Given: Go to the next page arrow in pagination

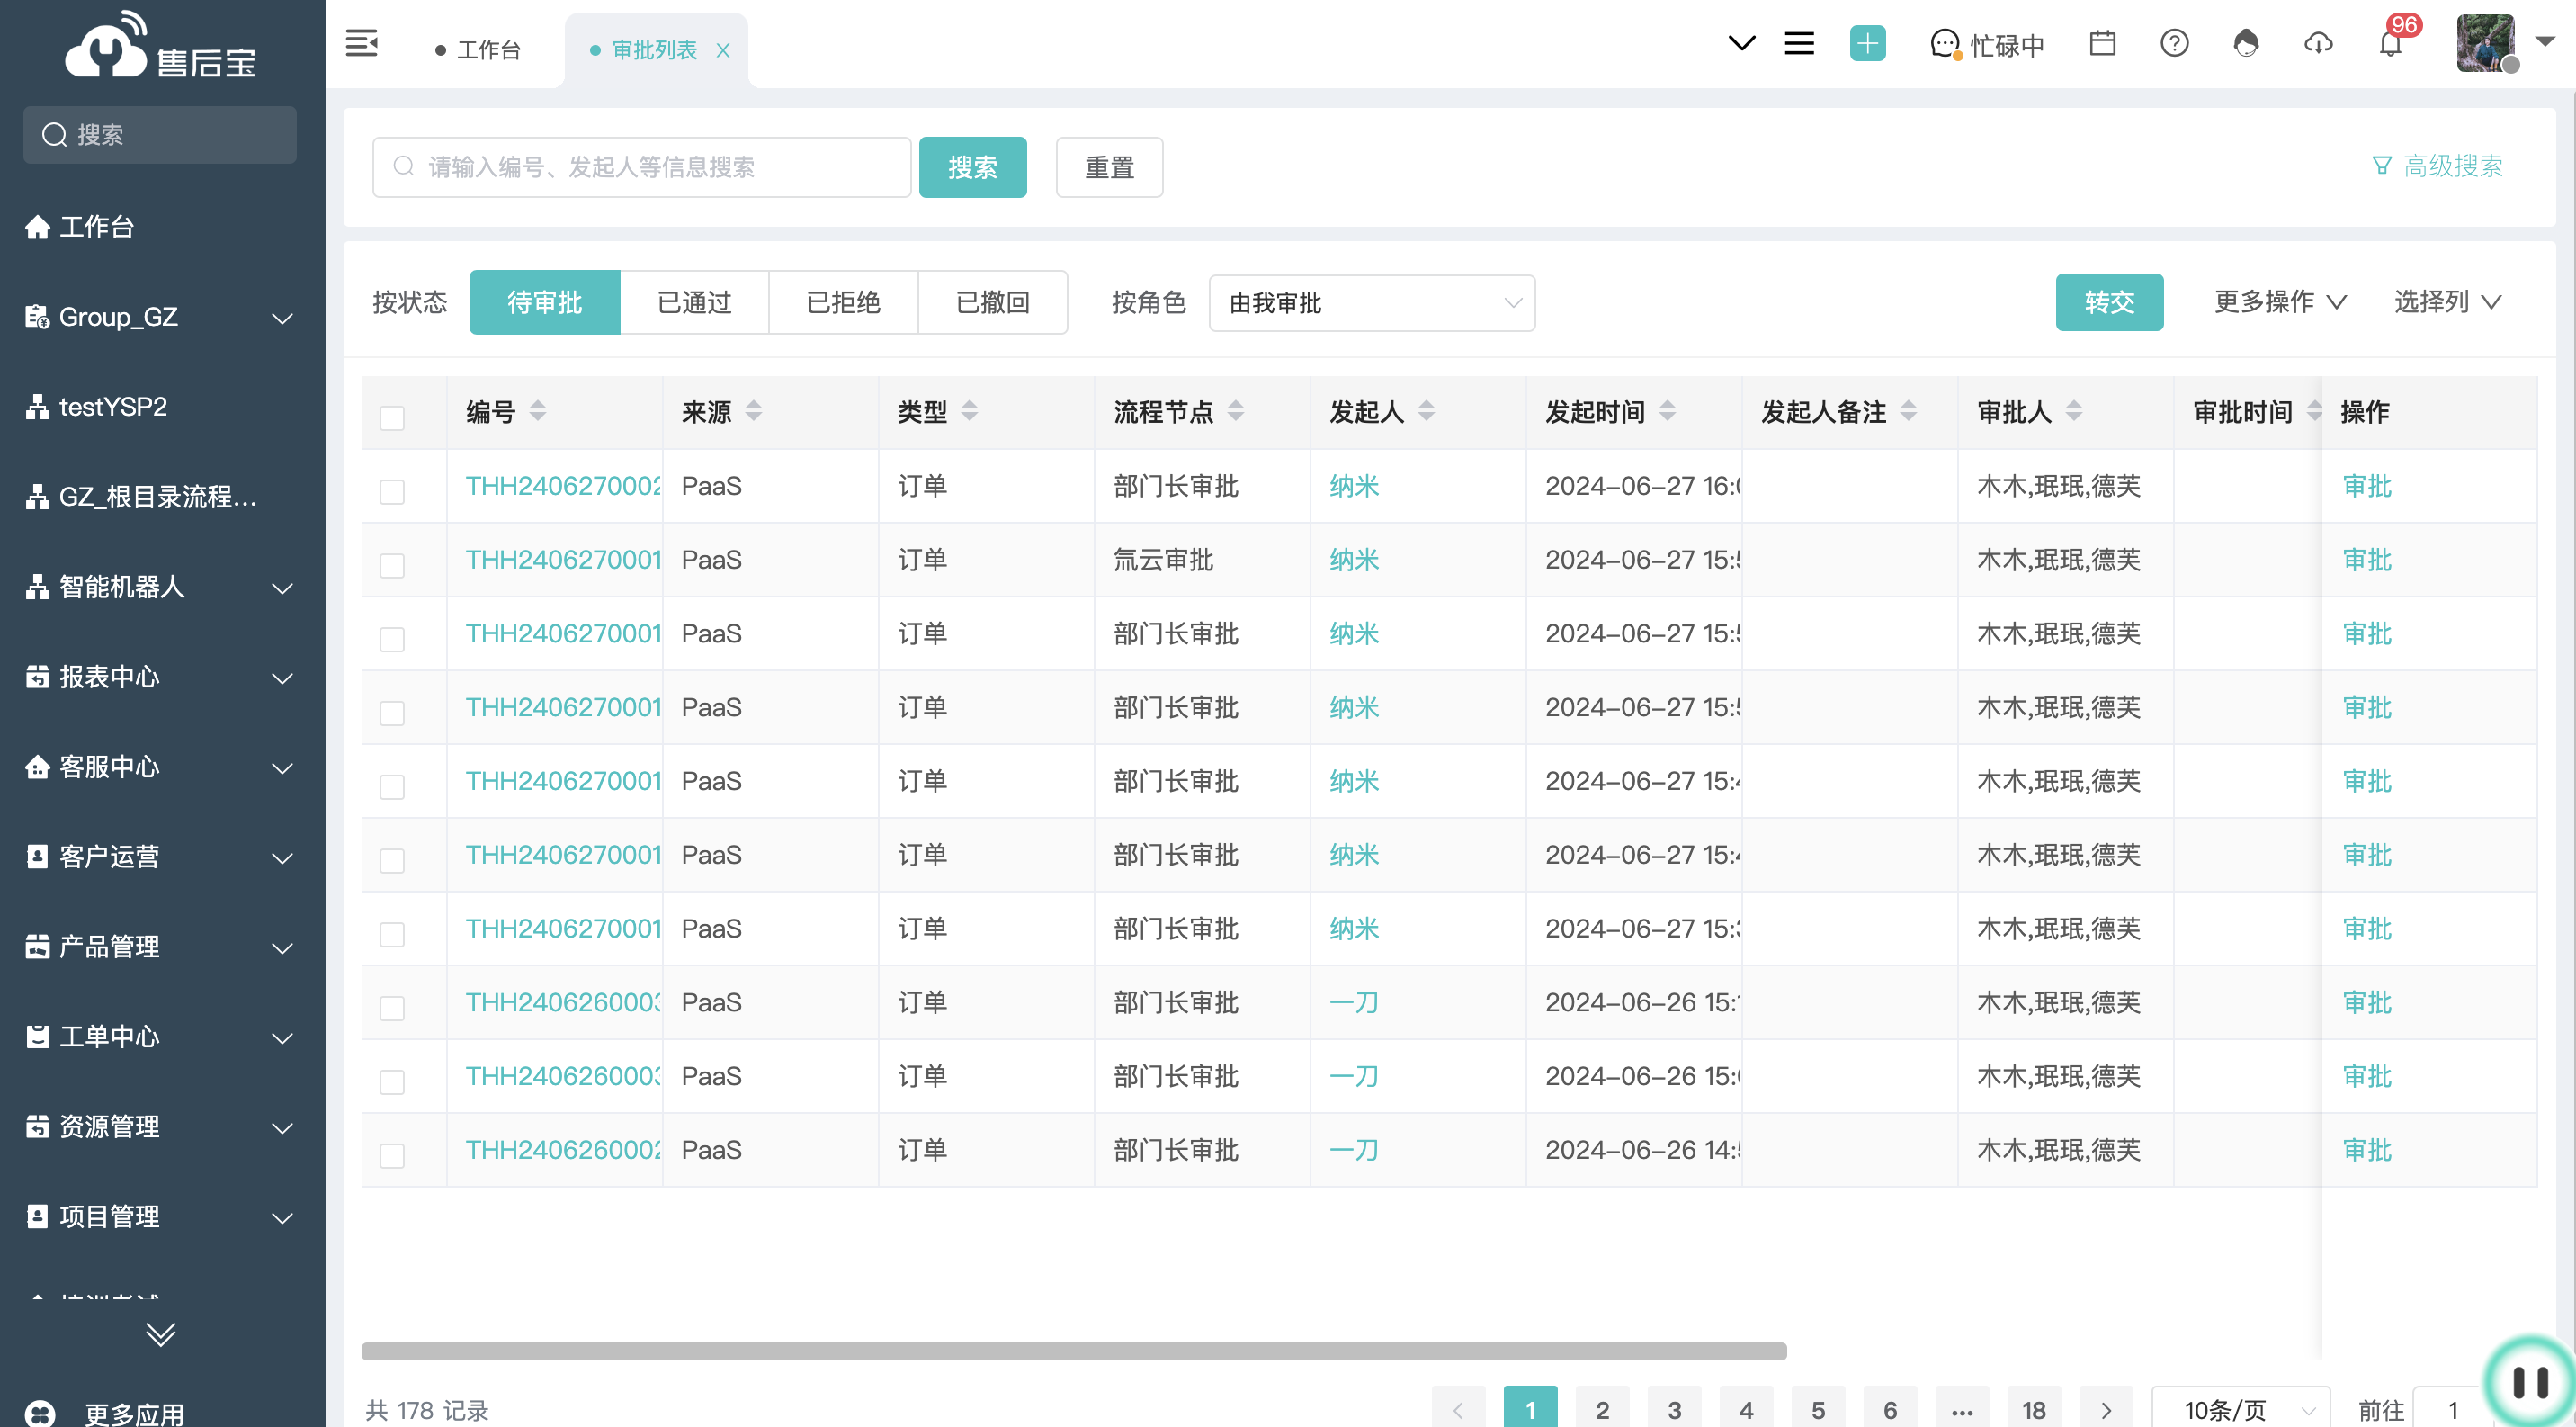Looking at the screenshot, I should (2106, 1409).
